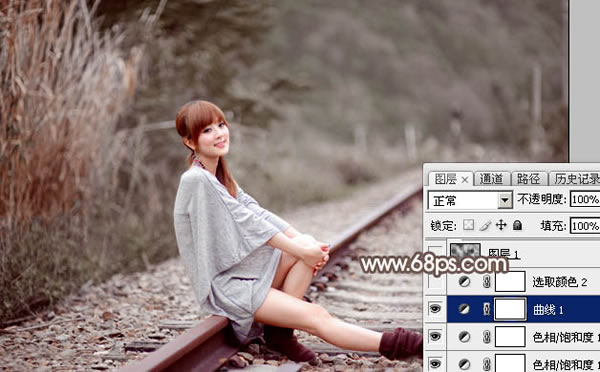This screenshot has width=600, height=372.
Task: Hide the 曲线 1 layer using its eye
Action: [435, 308]
